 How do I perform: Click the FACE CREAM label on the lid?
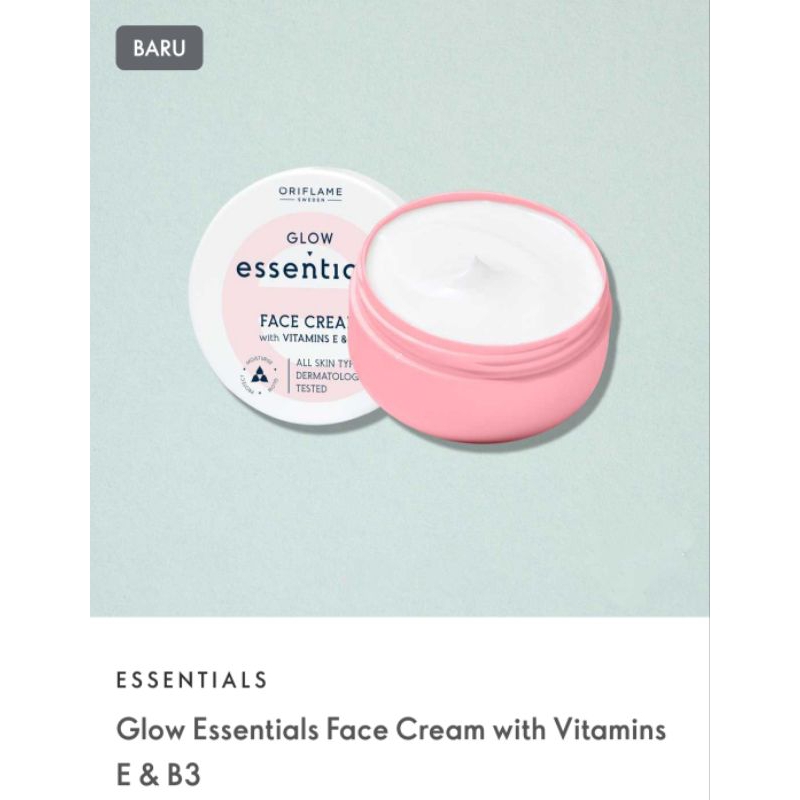click(306, 321)
